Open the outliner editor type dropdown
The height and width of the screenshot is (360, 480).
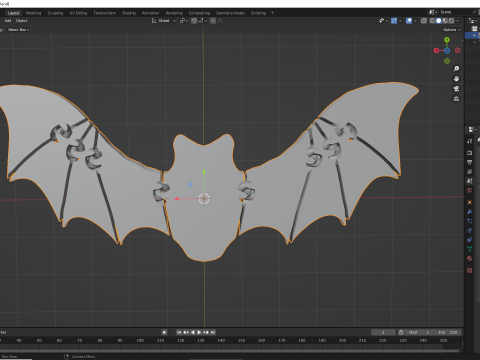[473, 21]
